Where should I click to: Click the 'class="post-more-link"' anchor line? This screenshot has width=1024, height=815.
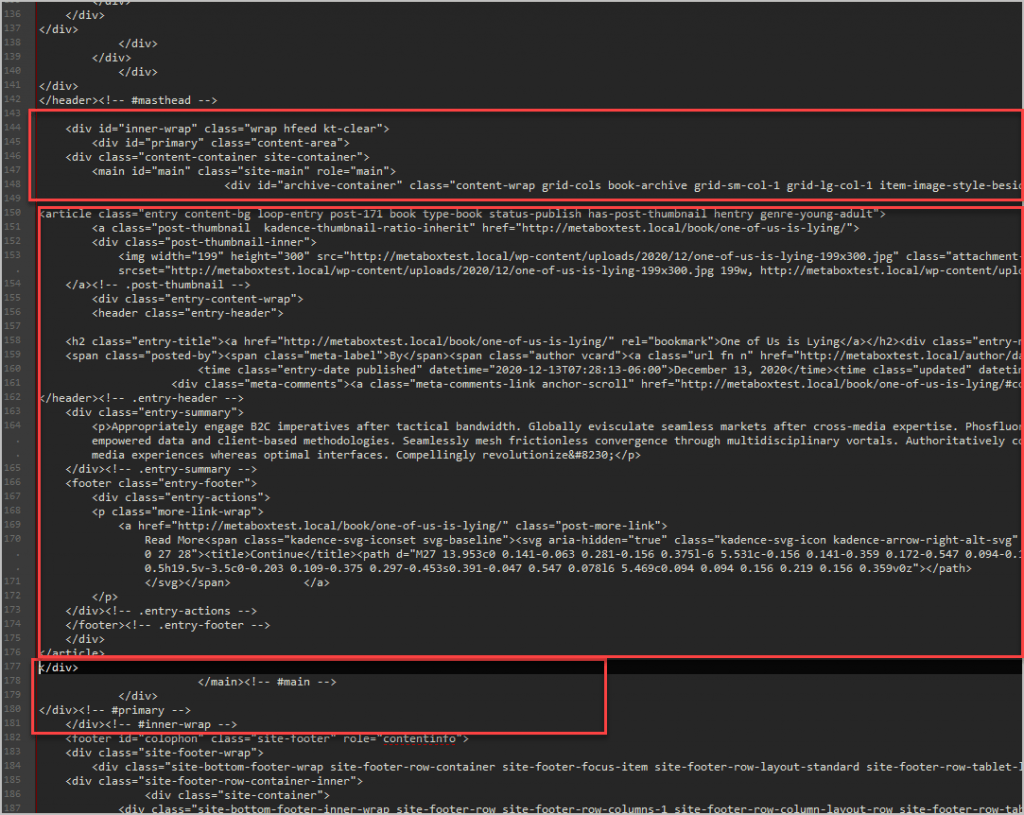click(x=393, y=526)
